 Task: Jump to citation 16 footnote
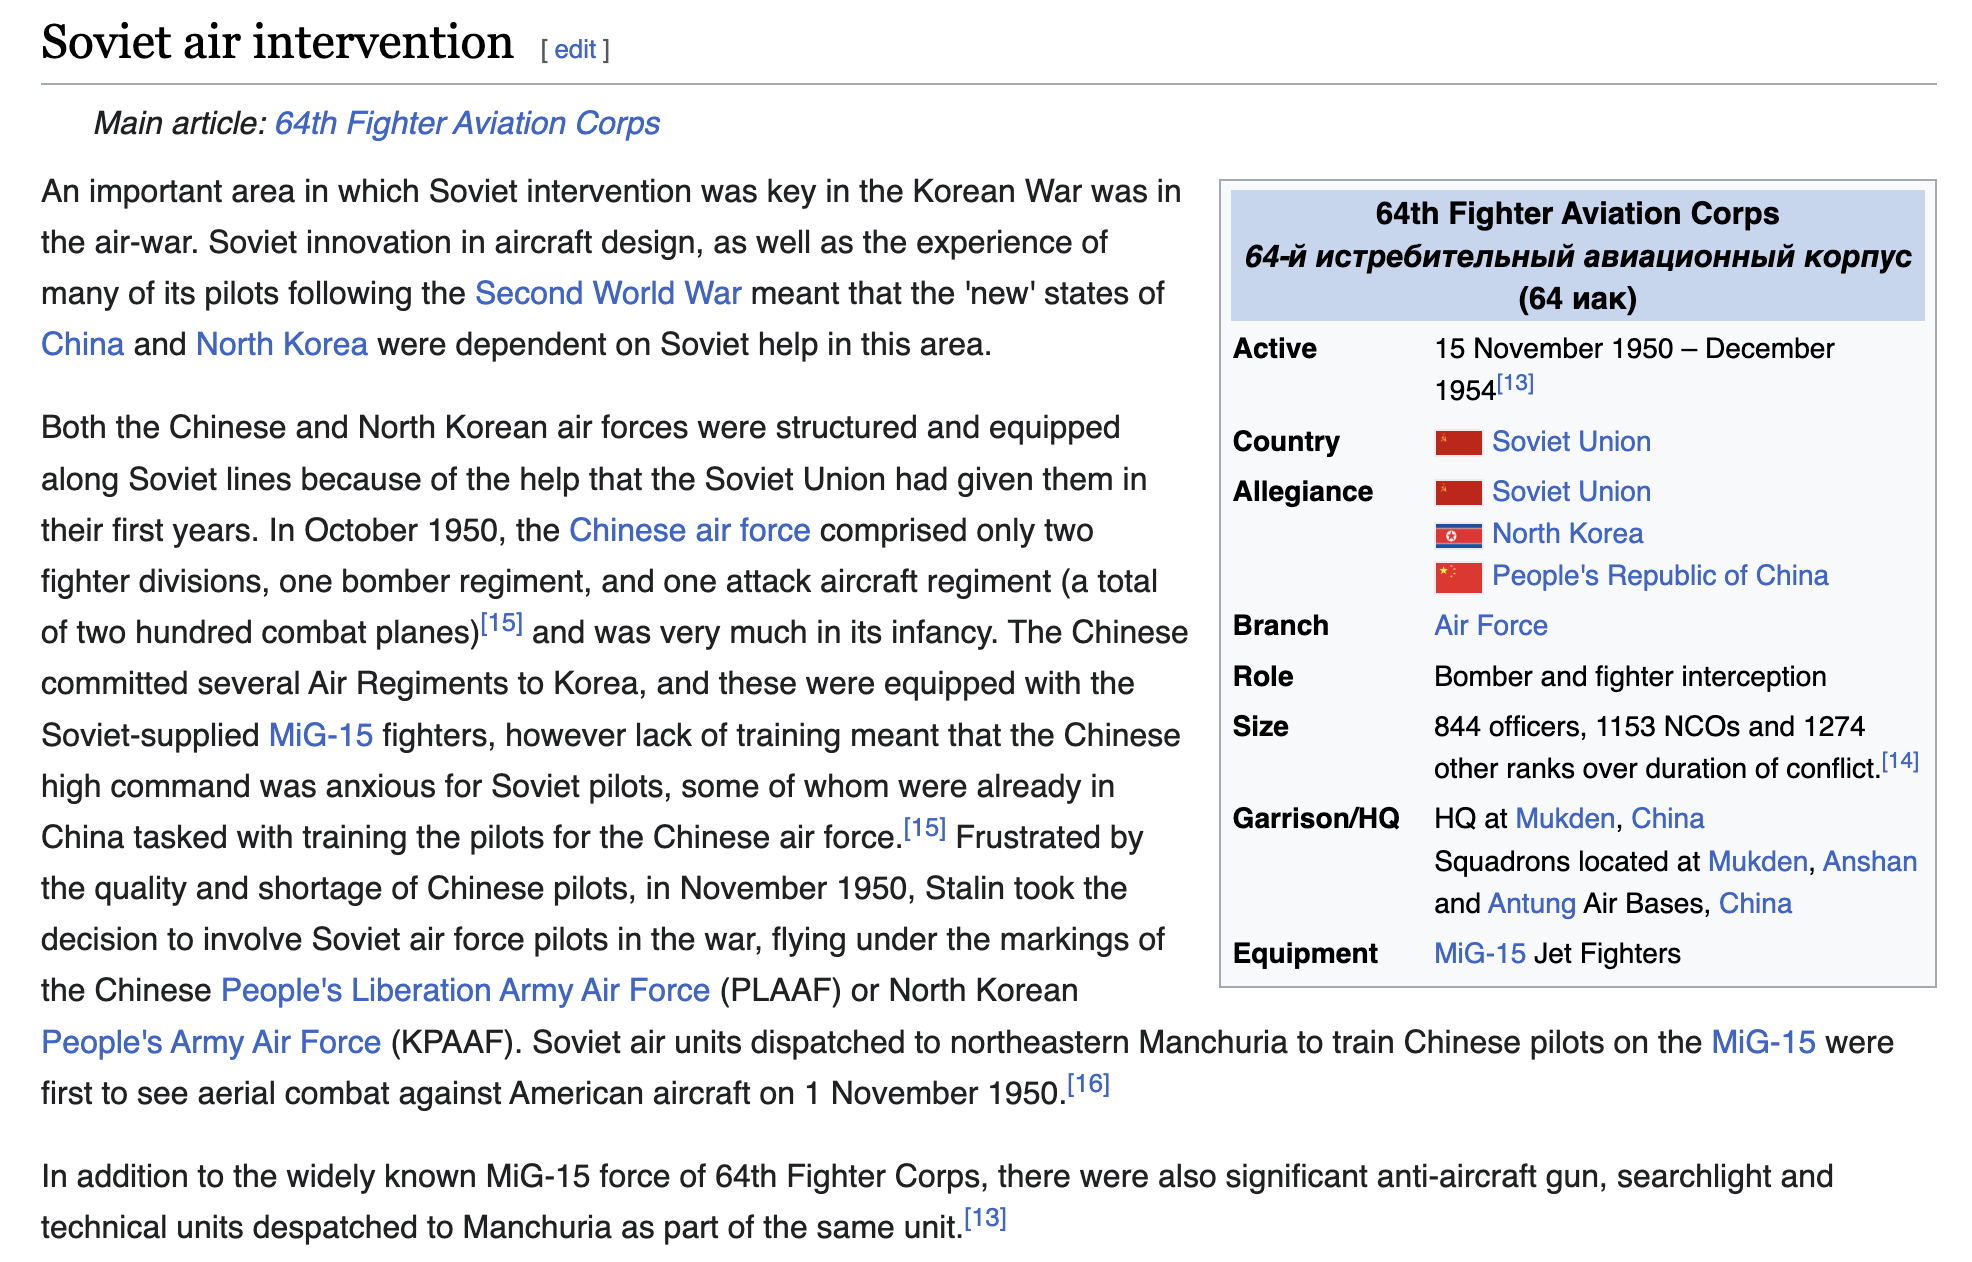point(1088,1084)
